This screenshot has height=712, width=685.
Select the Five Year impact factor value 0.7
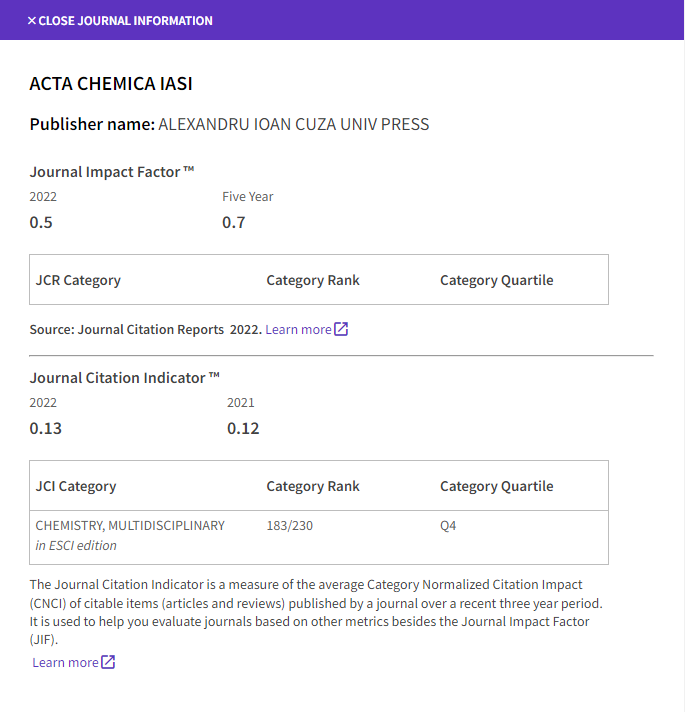(234, 222)
